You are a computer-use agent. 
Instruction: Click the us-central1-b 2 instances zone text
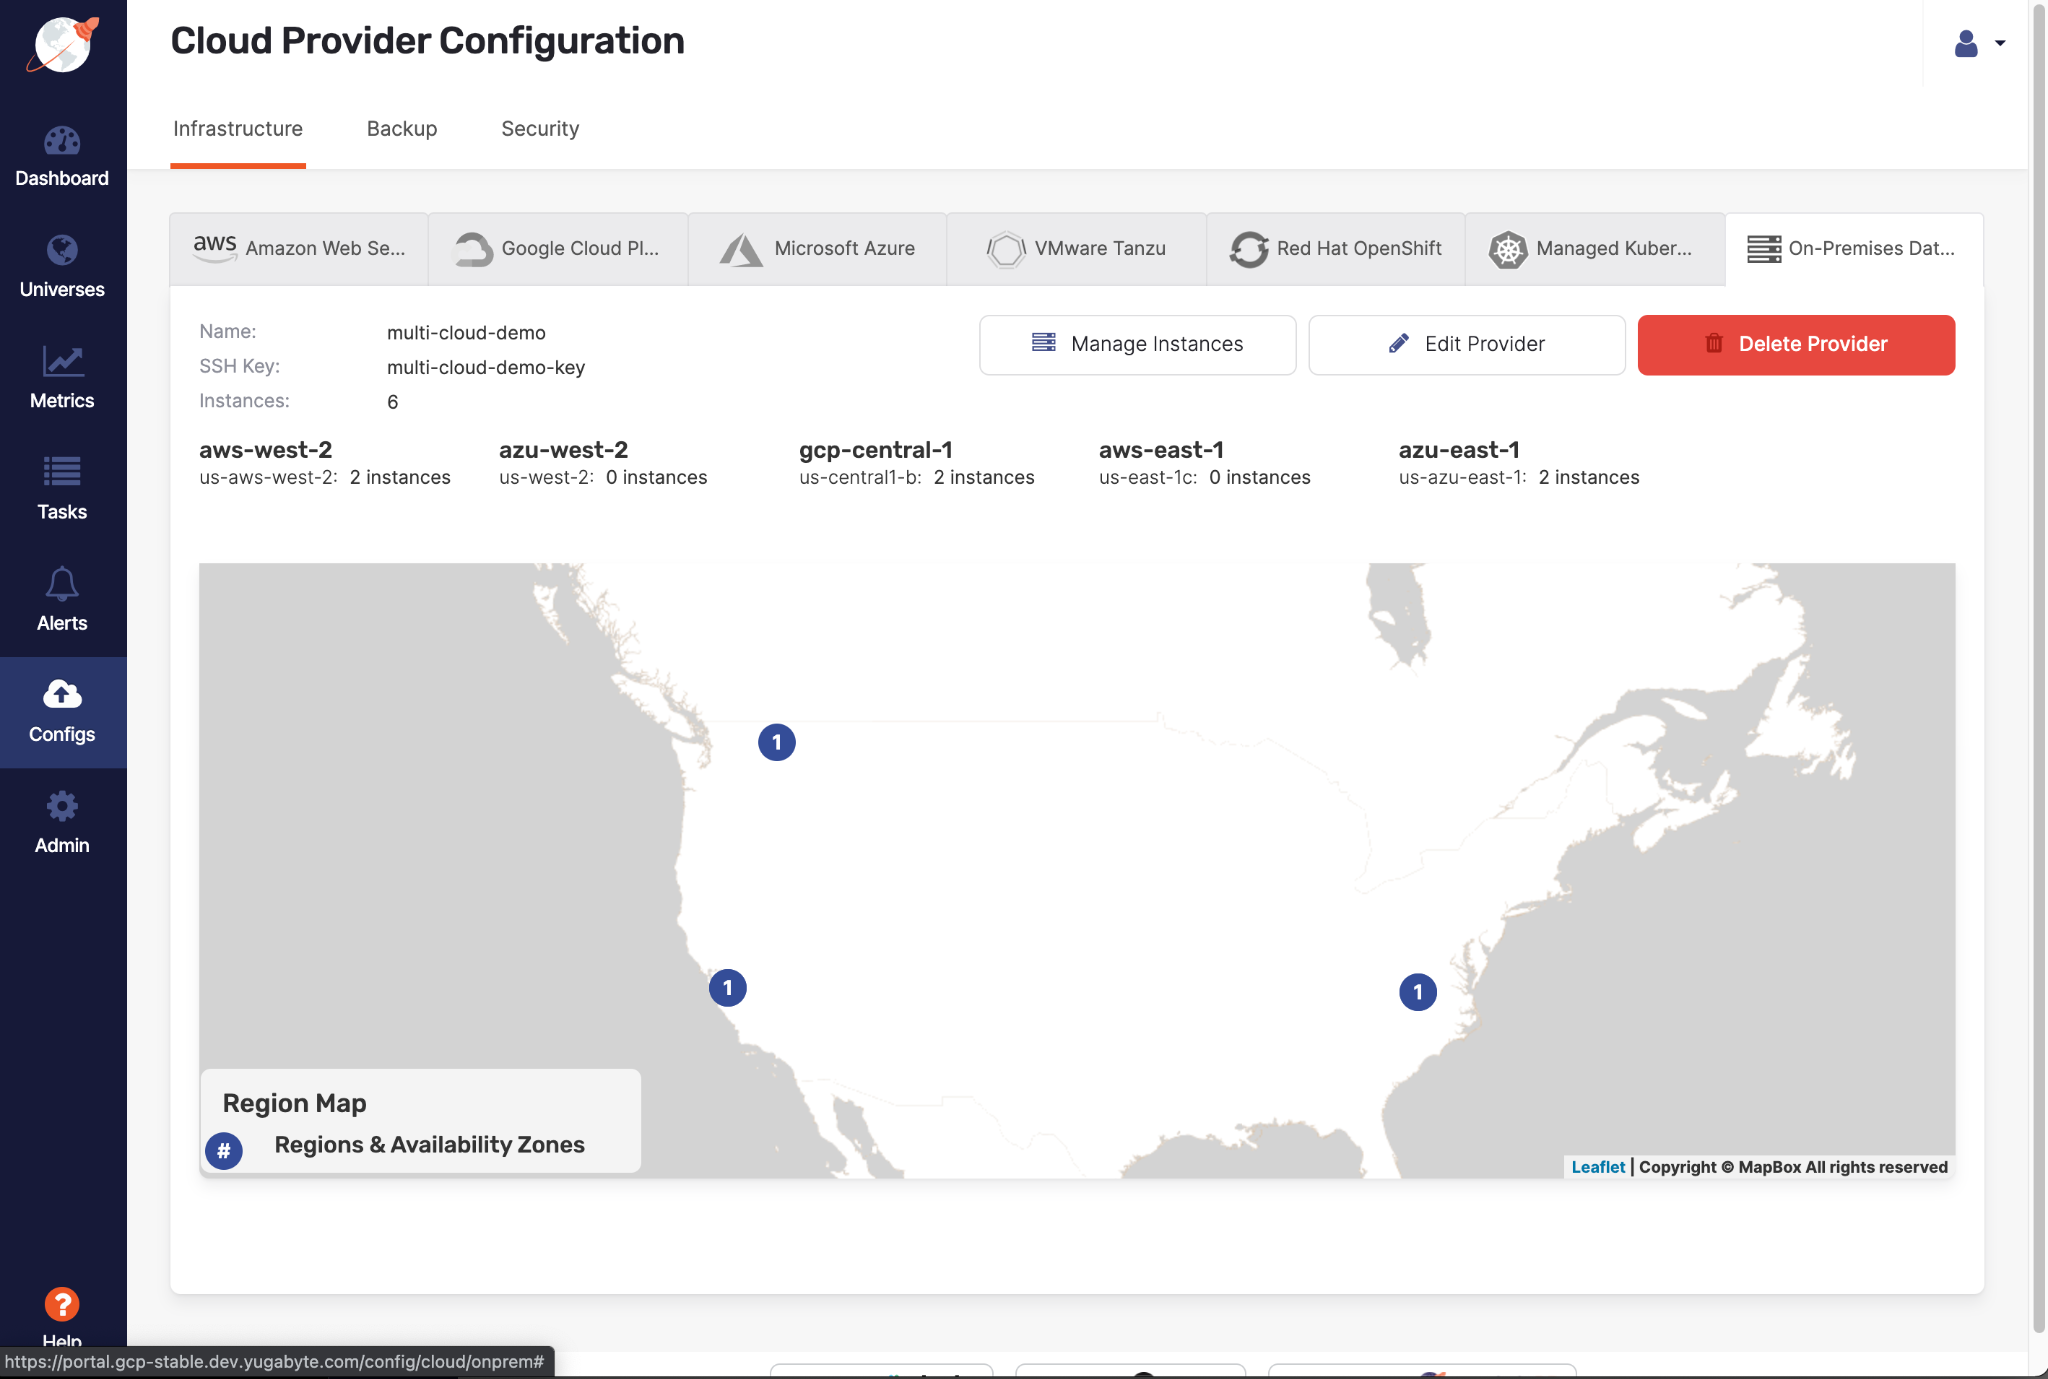917,478
